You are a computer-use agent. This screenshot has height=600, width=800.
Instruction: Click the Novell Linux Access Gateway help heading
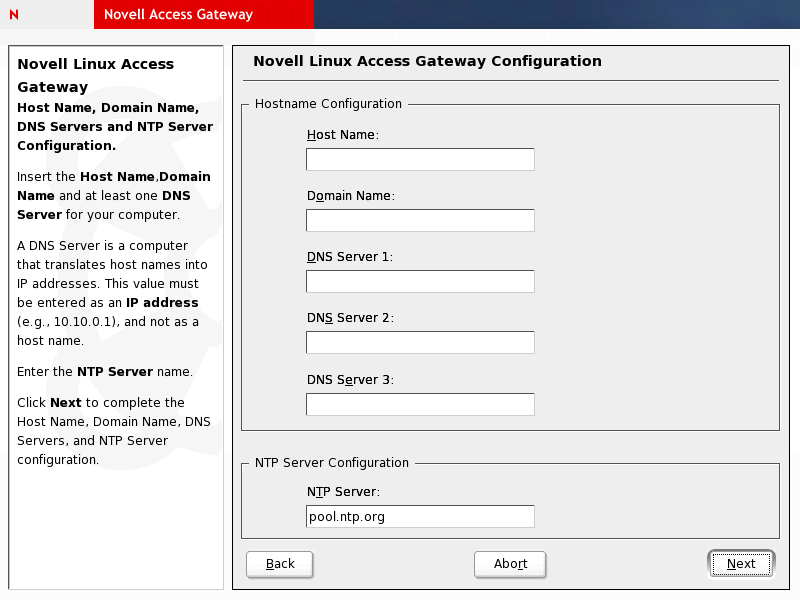pos(95,75)
